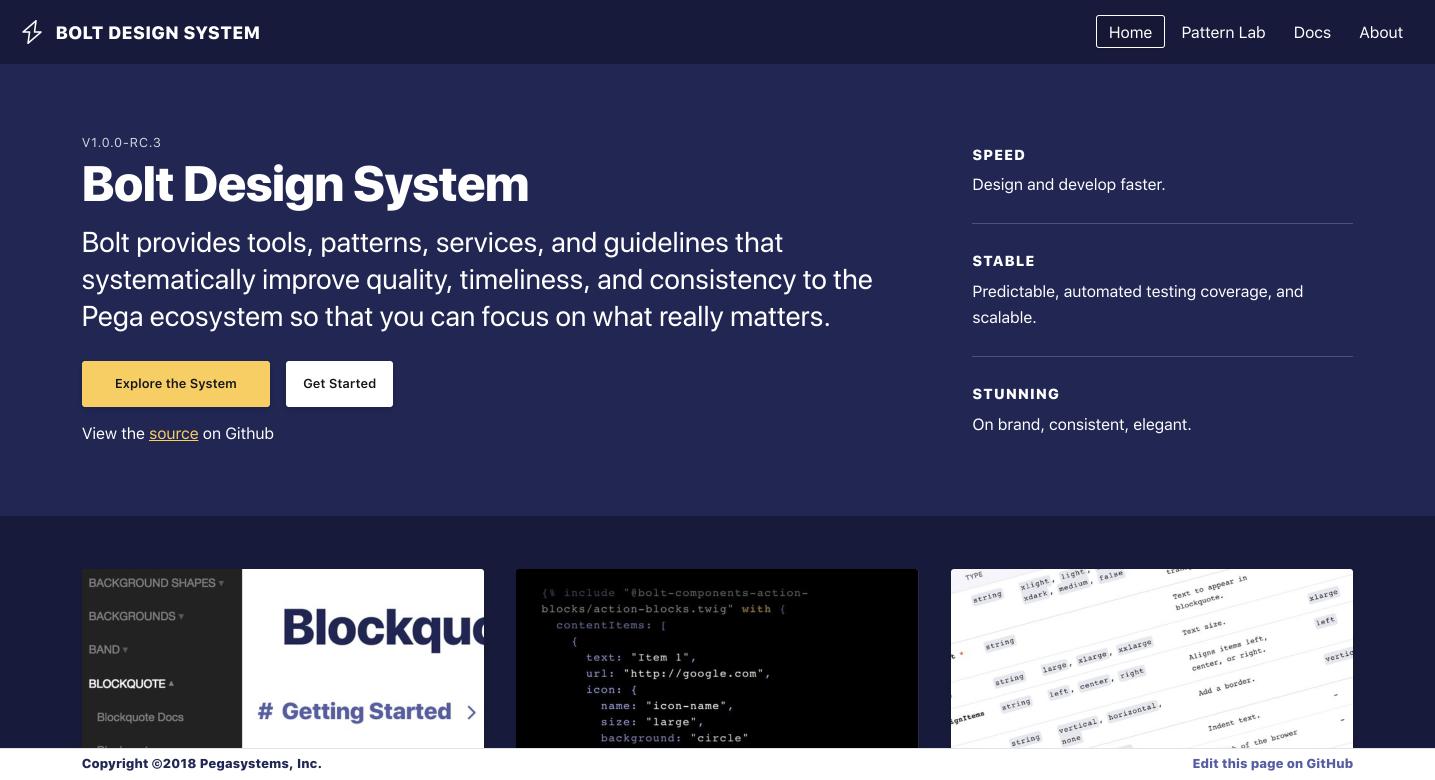Click the arrow beside Getting Started
The width and height of the screenshot is (1435, 780).
point(471,712)
